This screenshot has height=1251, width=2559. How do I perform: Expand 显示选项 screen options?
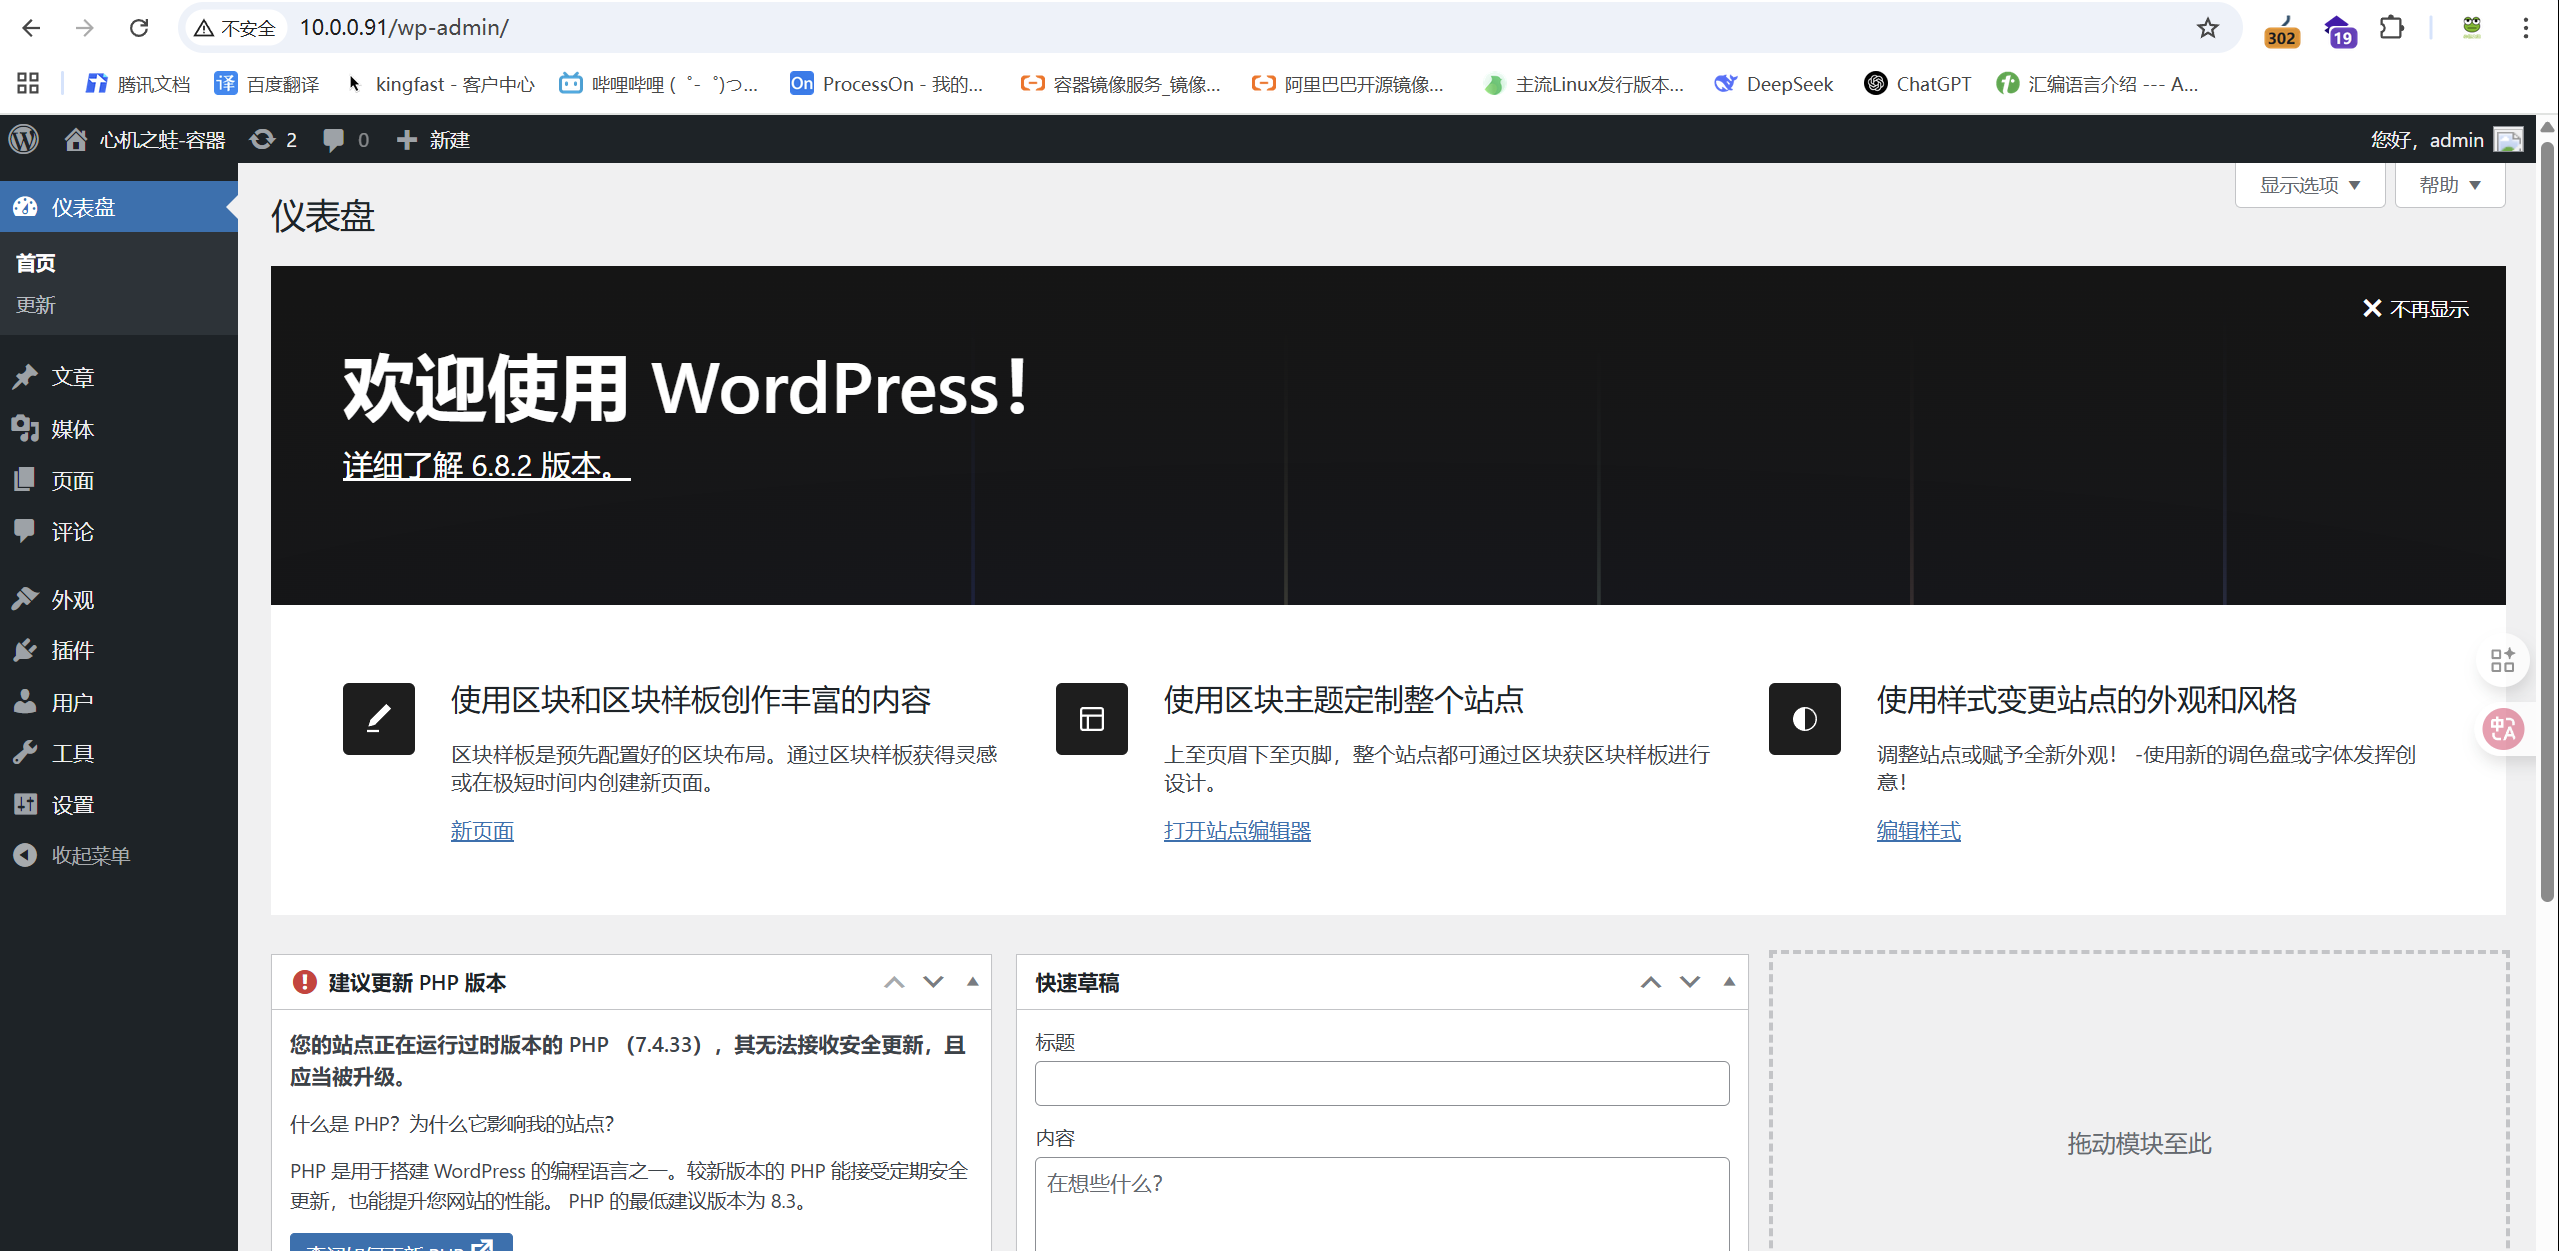point(2310,185)
